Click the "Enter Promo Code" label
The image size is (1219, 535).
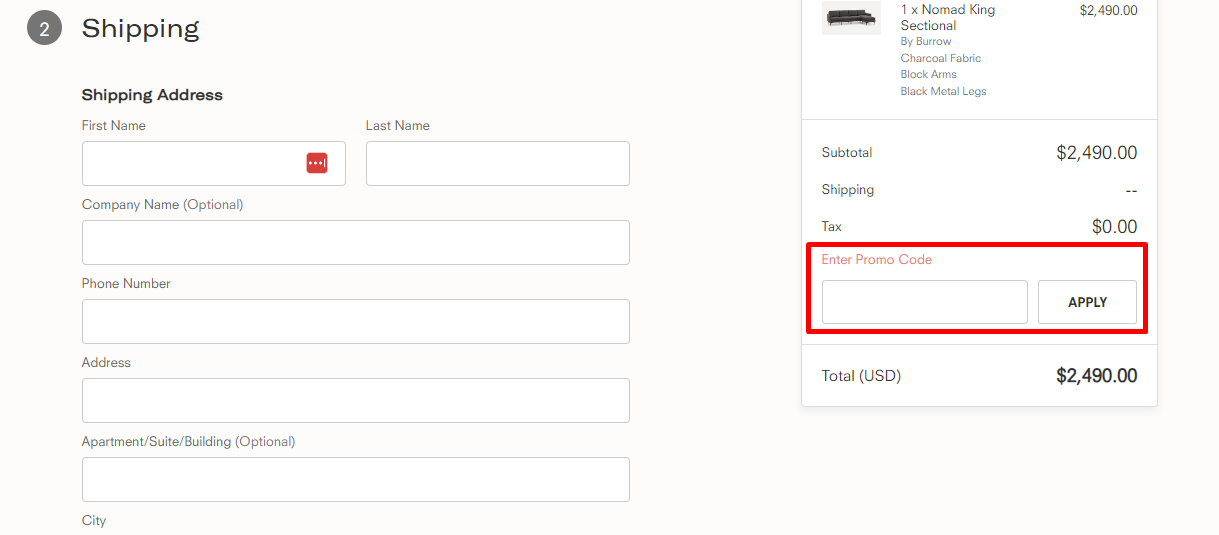click(x=877, y=260)
